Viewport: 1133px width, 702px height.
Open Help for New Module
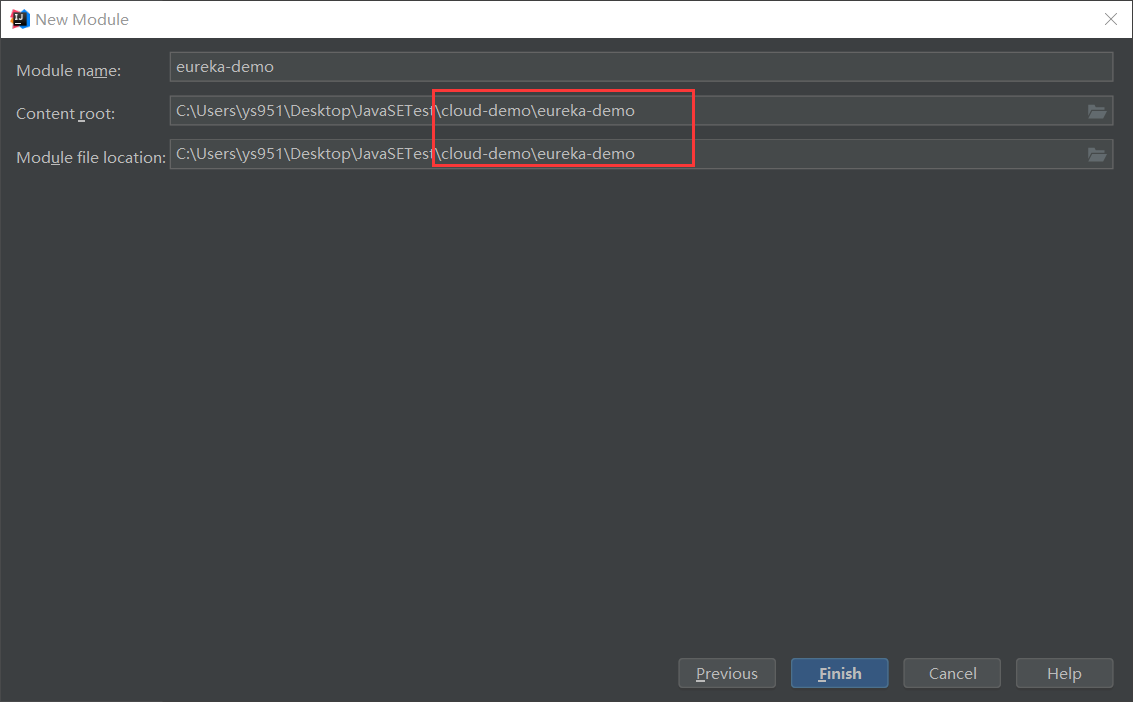[1064, 673]
